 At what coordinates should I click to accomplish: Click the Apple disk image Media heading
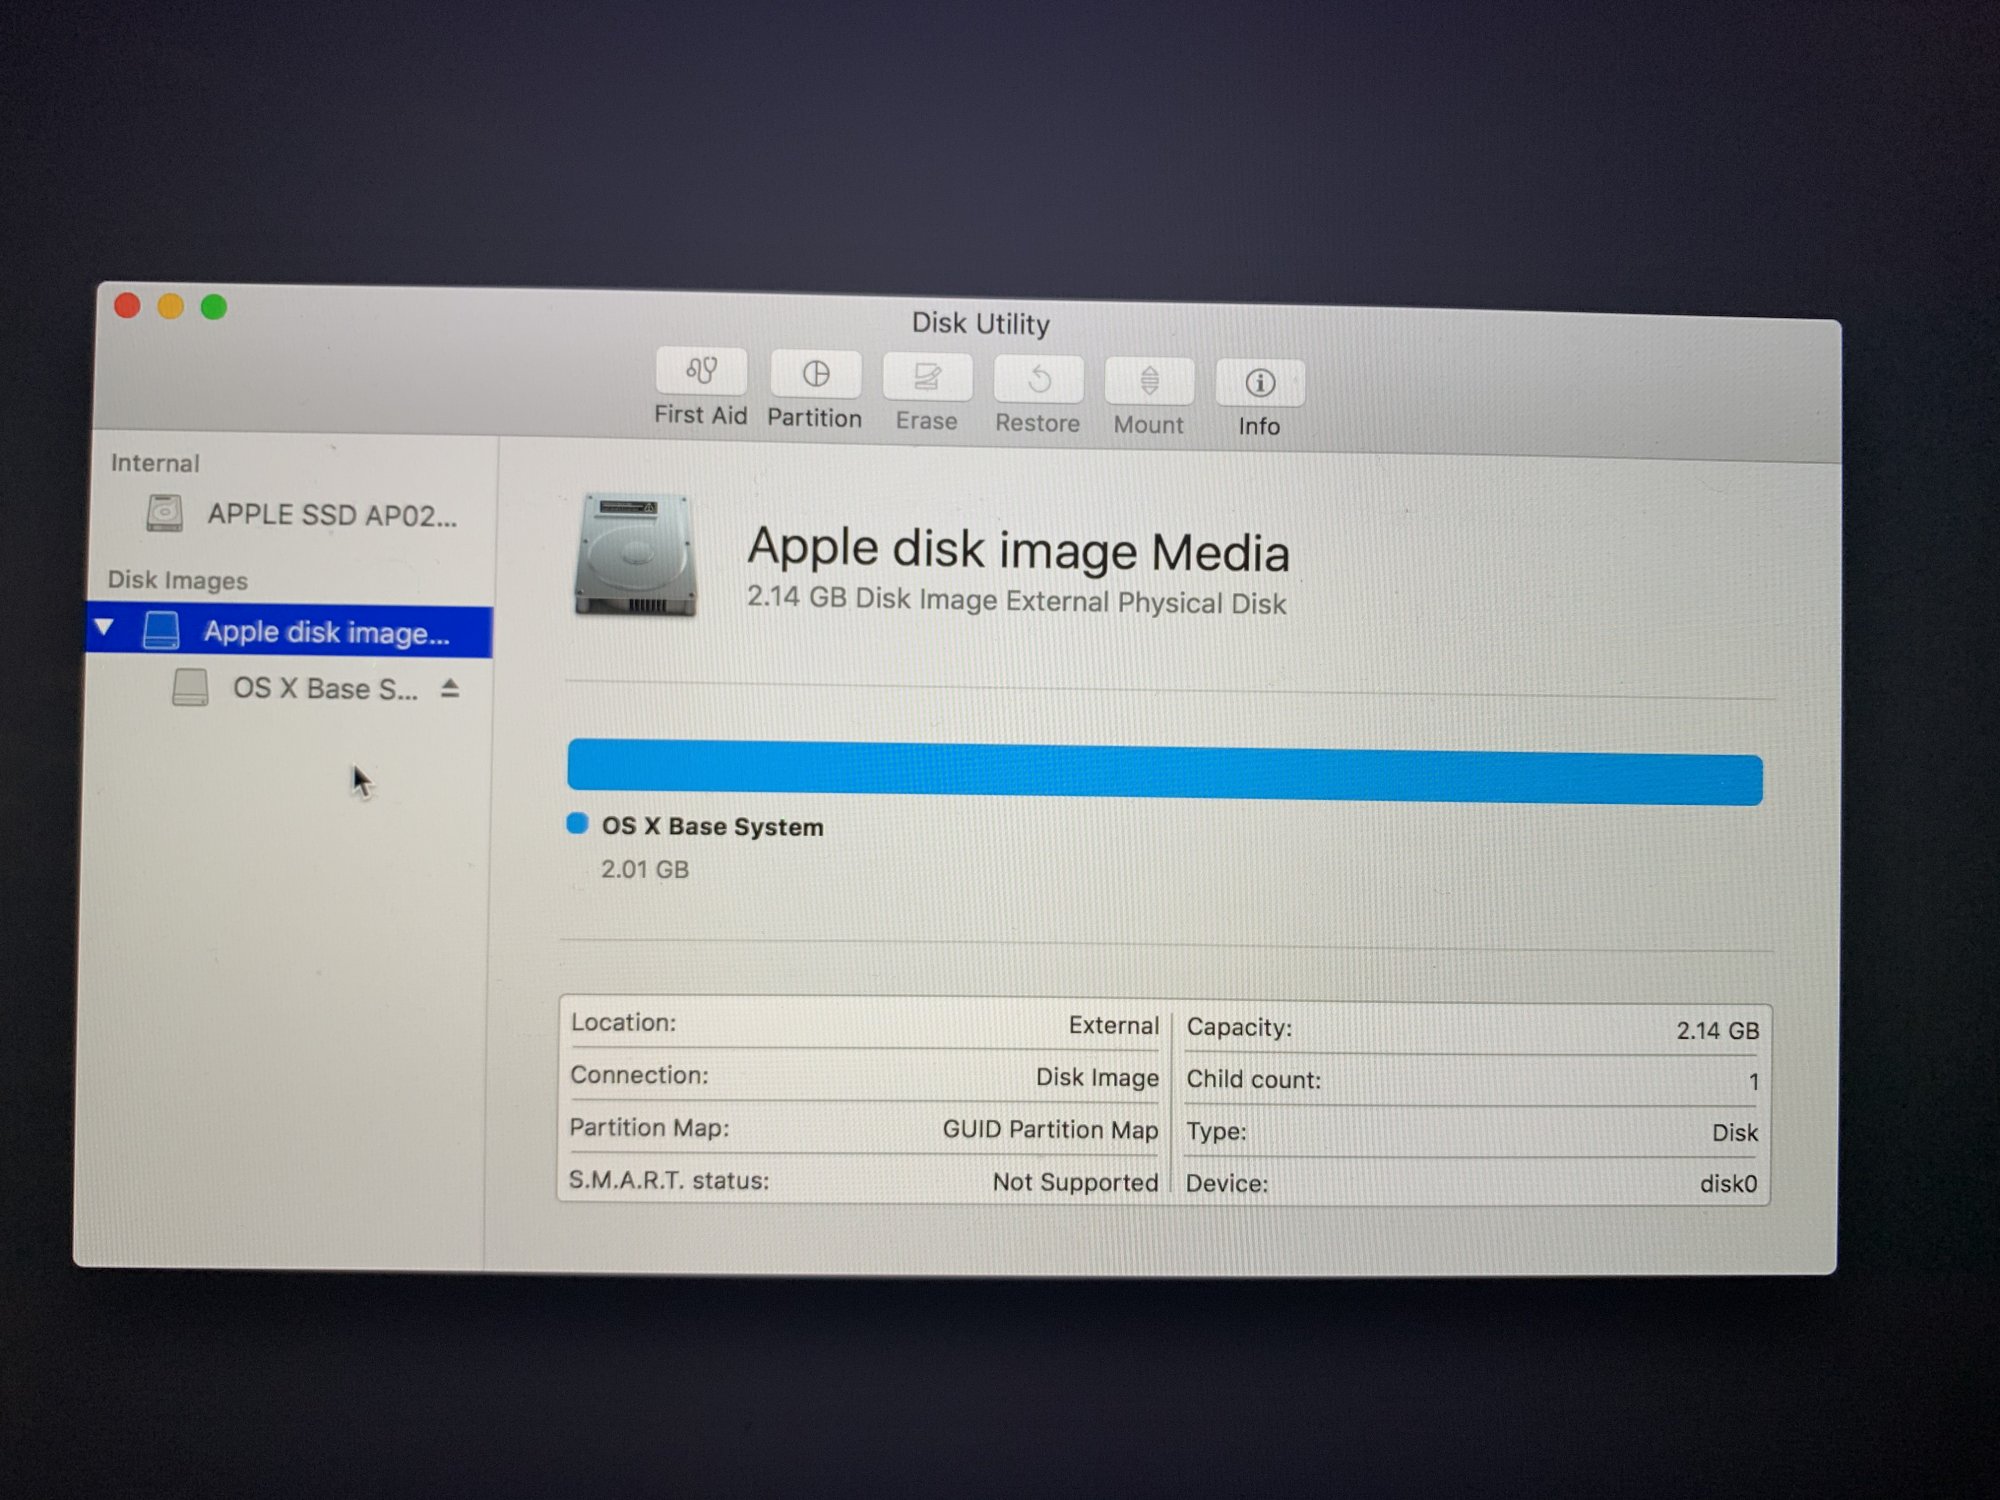pyautogui.click(x=1018, y=550)
